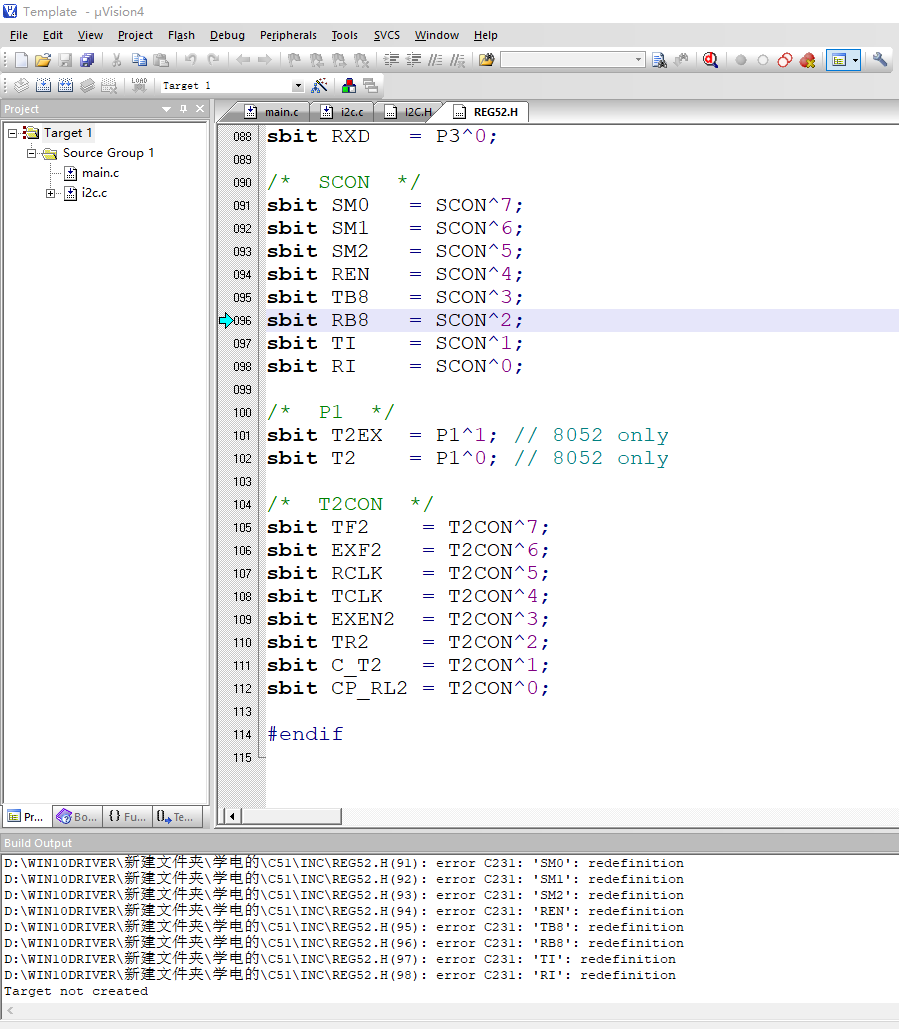Viewport: 899px width, 1029px height.
Task: Click the Find text document icon
Action: pyautogui.click(x=659, y=60)
